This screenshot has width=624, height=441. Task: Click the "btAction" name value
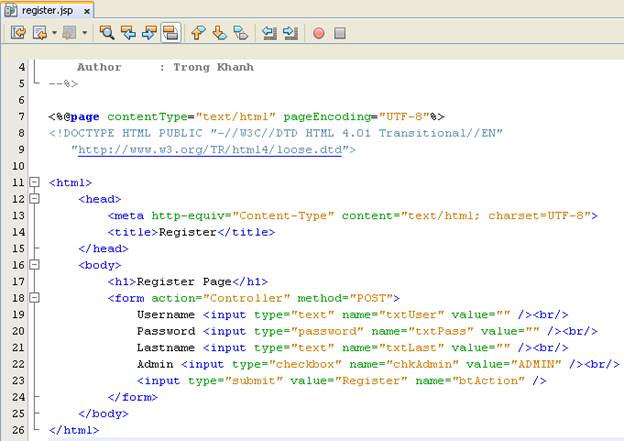point(489,381)
